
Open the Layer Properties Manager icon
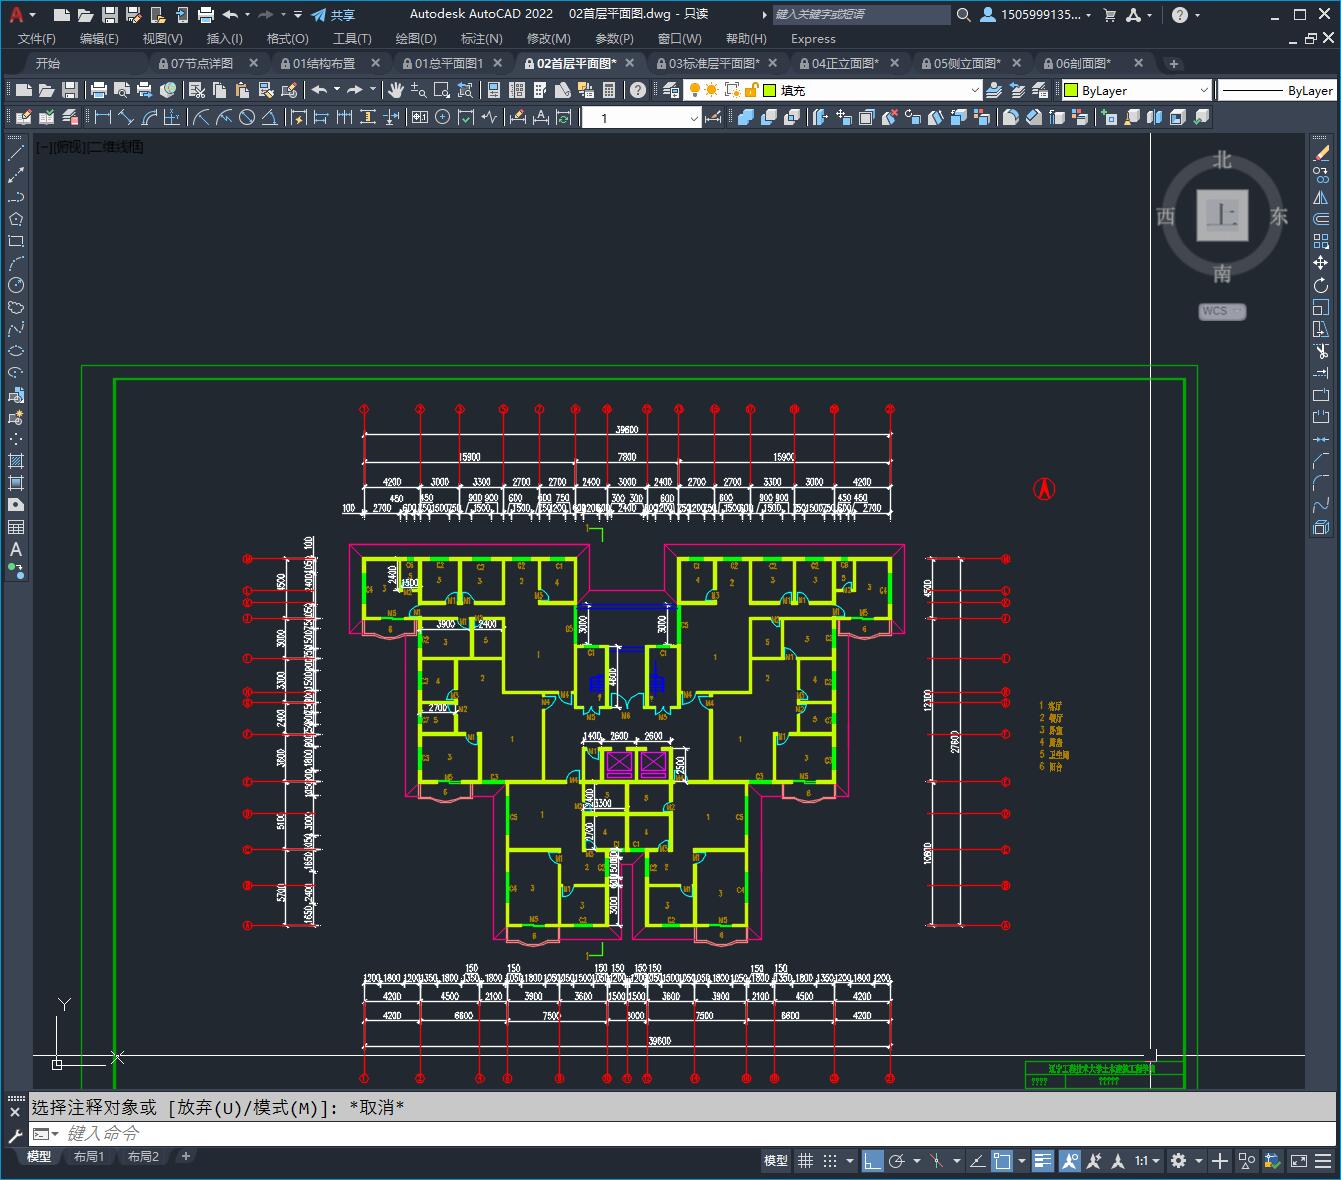671,90
